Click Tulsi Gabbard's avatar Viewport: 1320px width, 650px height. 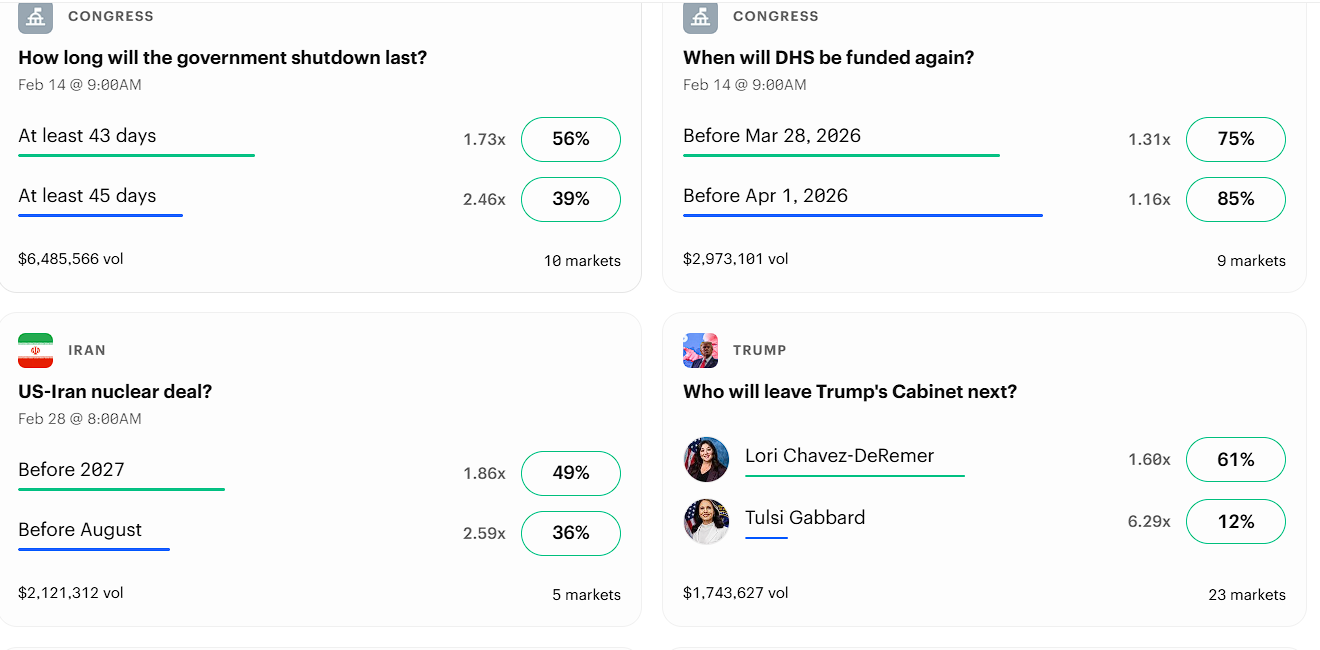(706, 521)
